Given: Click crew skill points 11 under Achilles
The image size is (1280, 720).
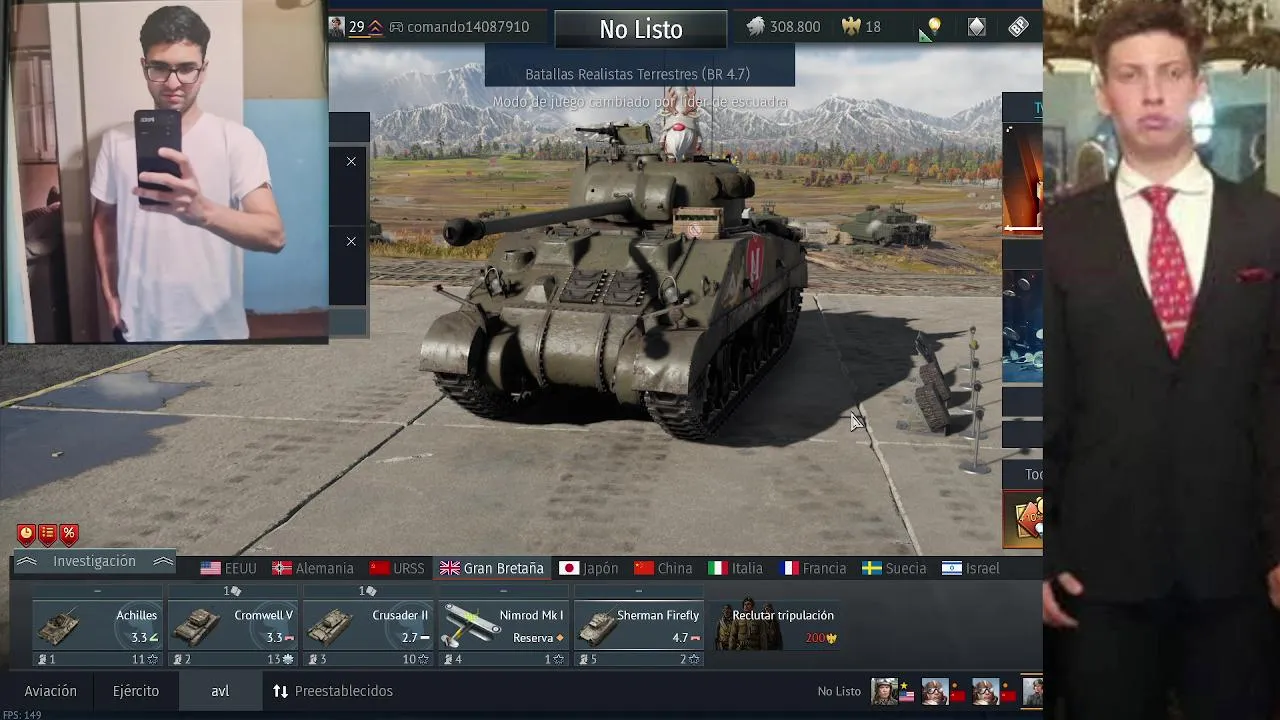Looking at the screenshot, I should click(x=145, y=659).
